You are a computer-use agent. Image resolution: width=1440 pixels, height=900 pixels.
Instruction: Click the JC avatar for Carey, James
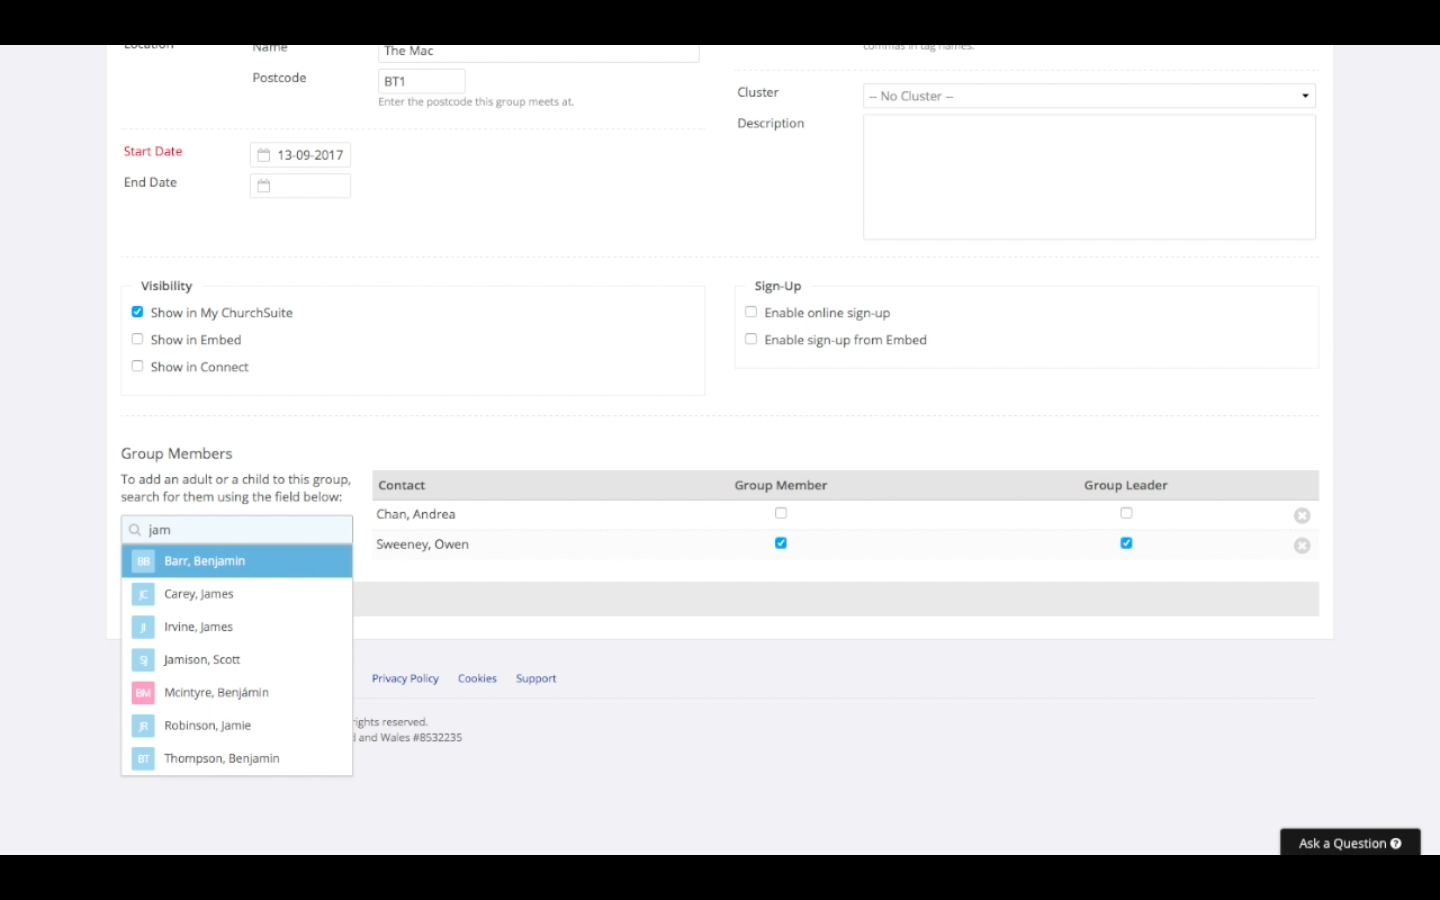143,594
